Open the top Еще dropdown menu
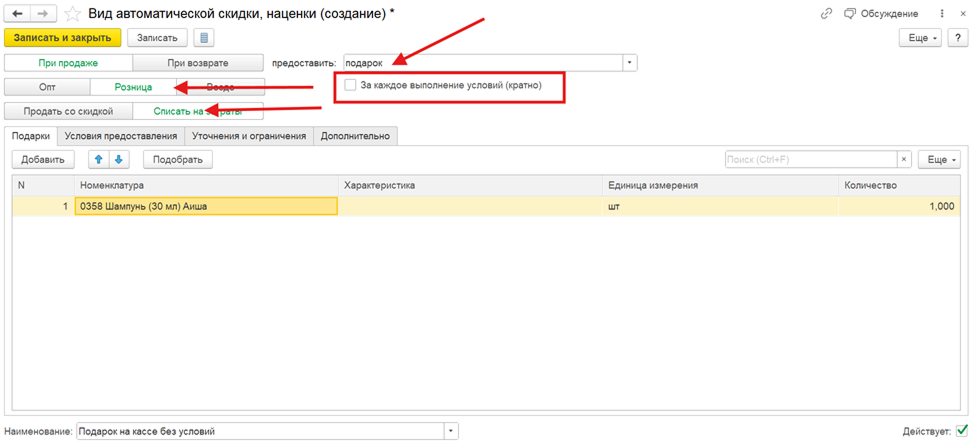This screenshot has width=974, height=447. (x=921, y=38)
